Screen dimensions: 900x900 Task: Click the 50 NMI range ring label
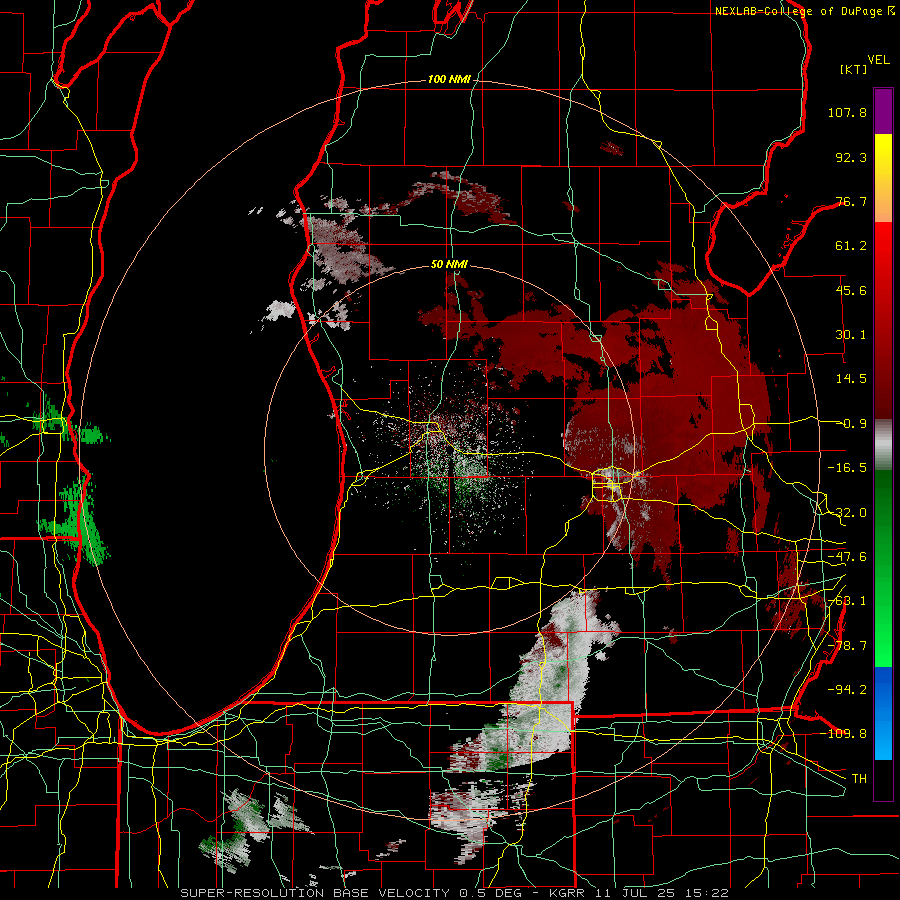pyautogui.click(x=449, y=264)
